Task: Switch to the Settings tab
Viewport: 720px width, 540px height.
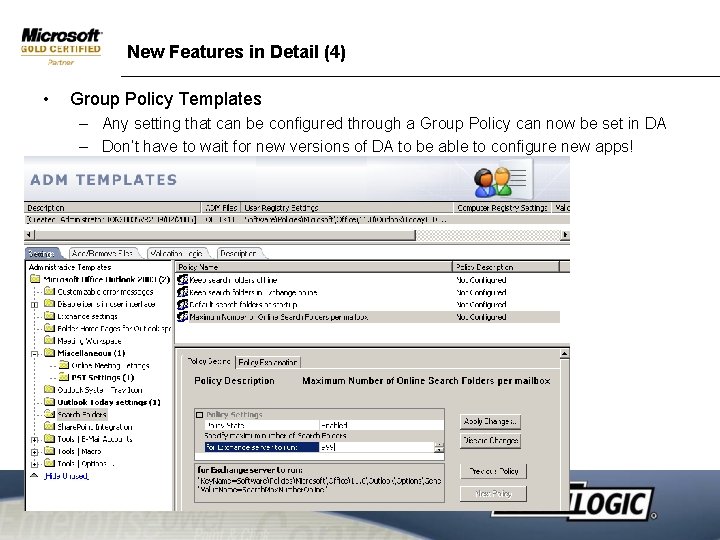Action: click(x=43, y=253)
